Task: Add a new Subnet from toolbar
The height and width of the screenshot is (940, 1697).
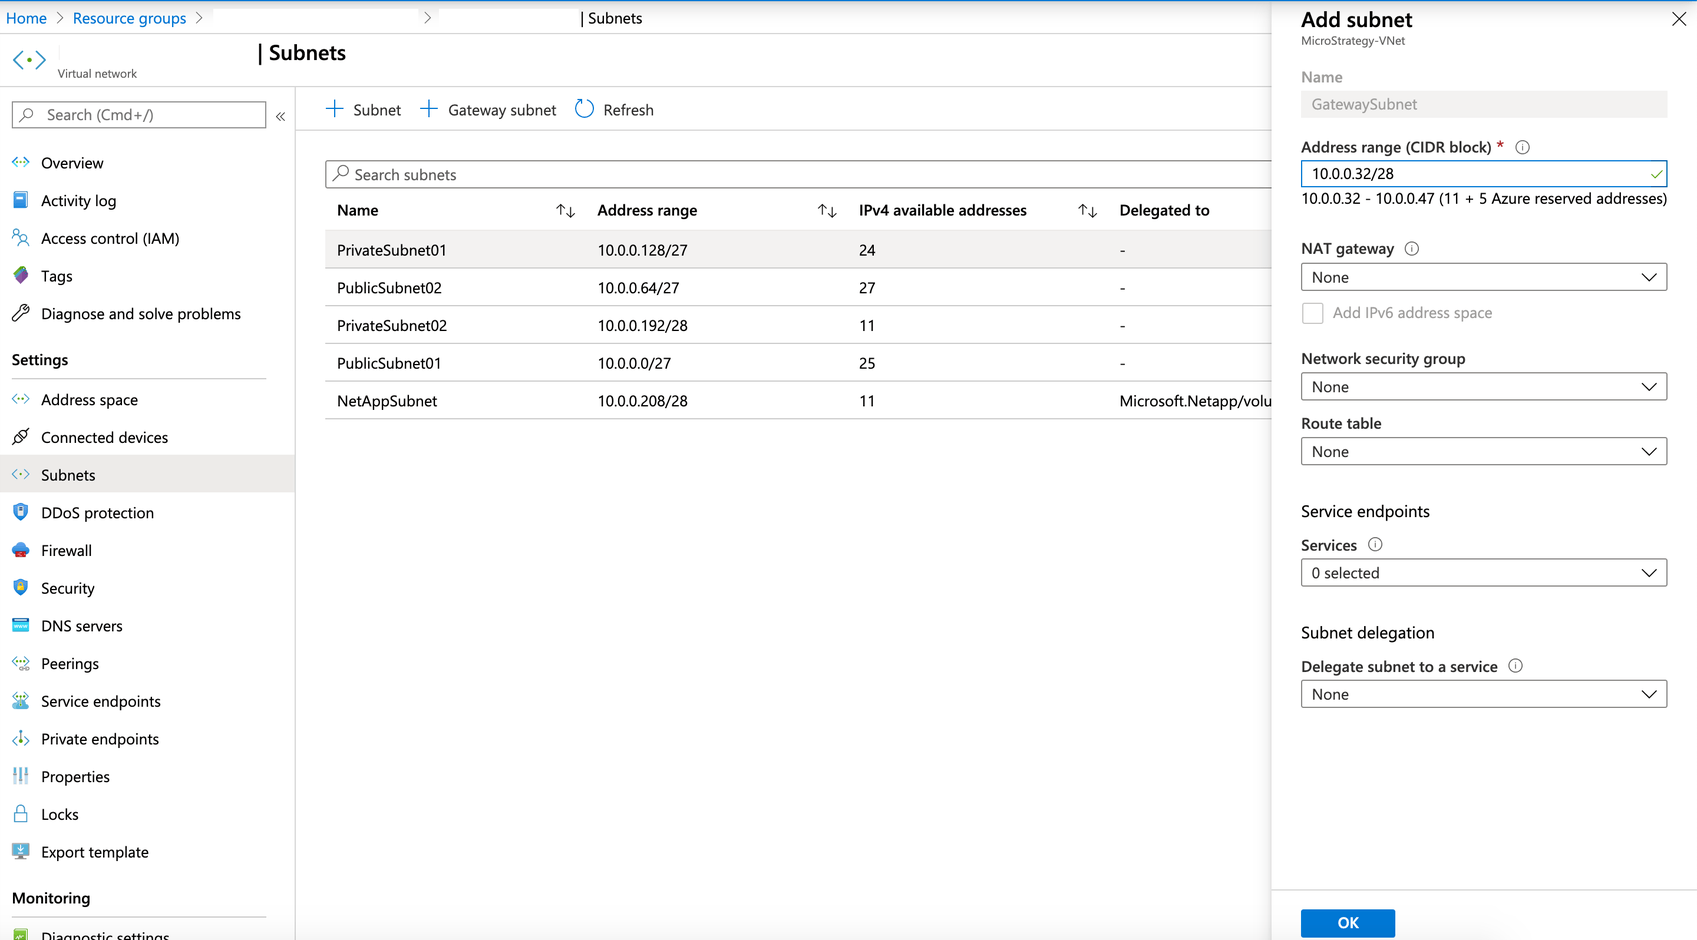Action: 363,110
